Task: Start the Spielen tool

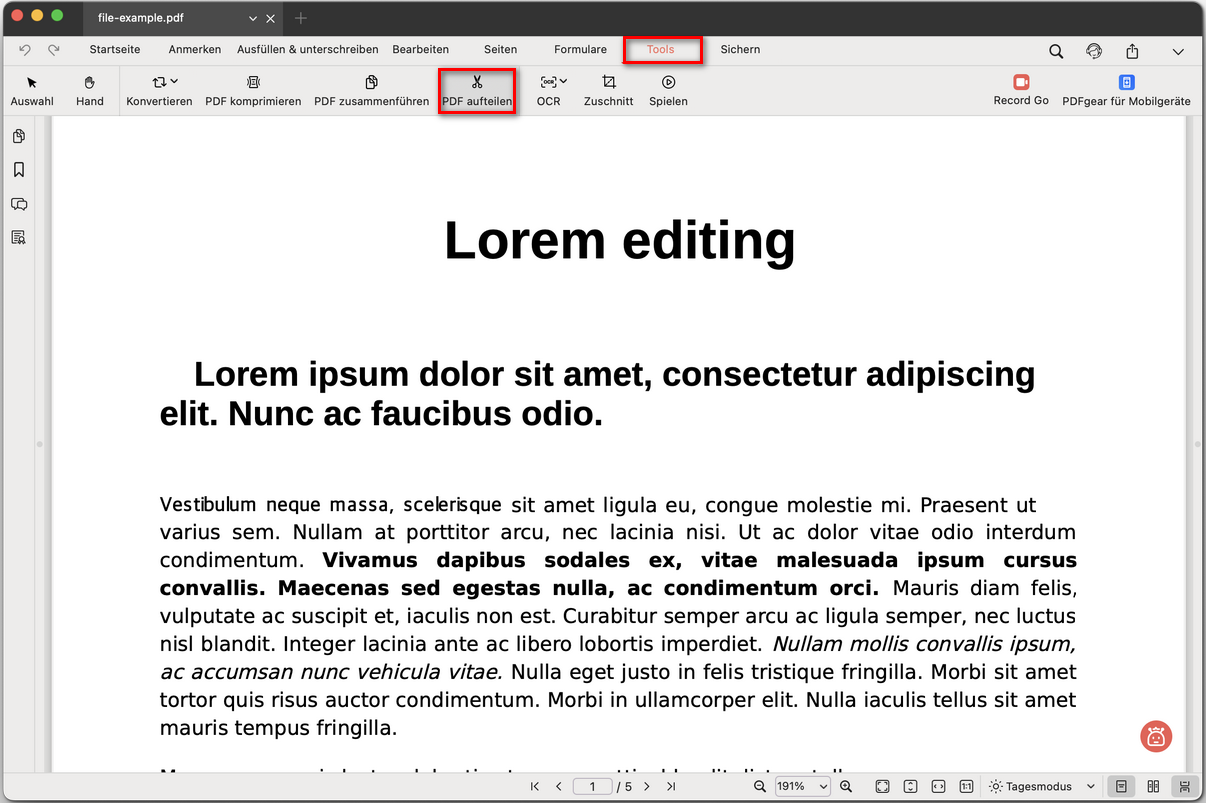Action: point(668,90)
